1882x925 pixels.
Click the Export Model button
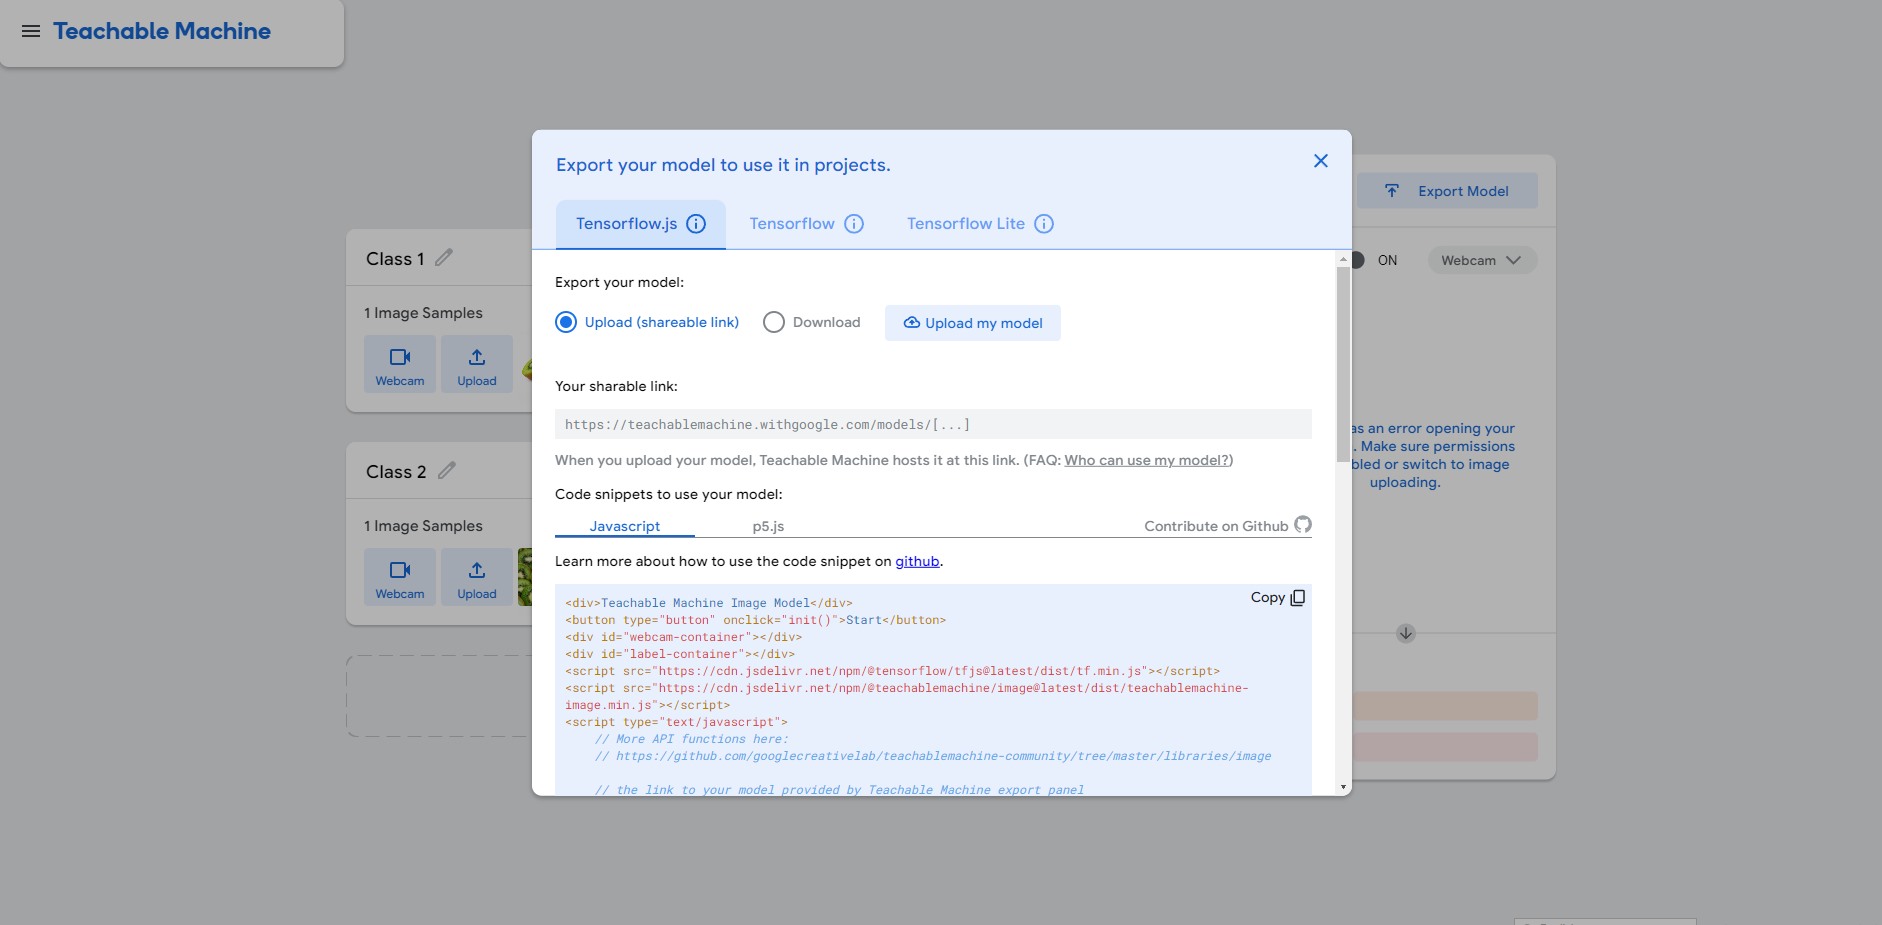1447,191
